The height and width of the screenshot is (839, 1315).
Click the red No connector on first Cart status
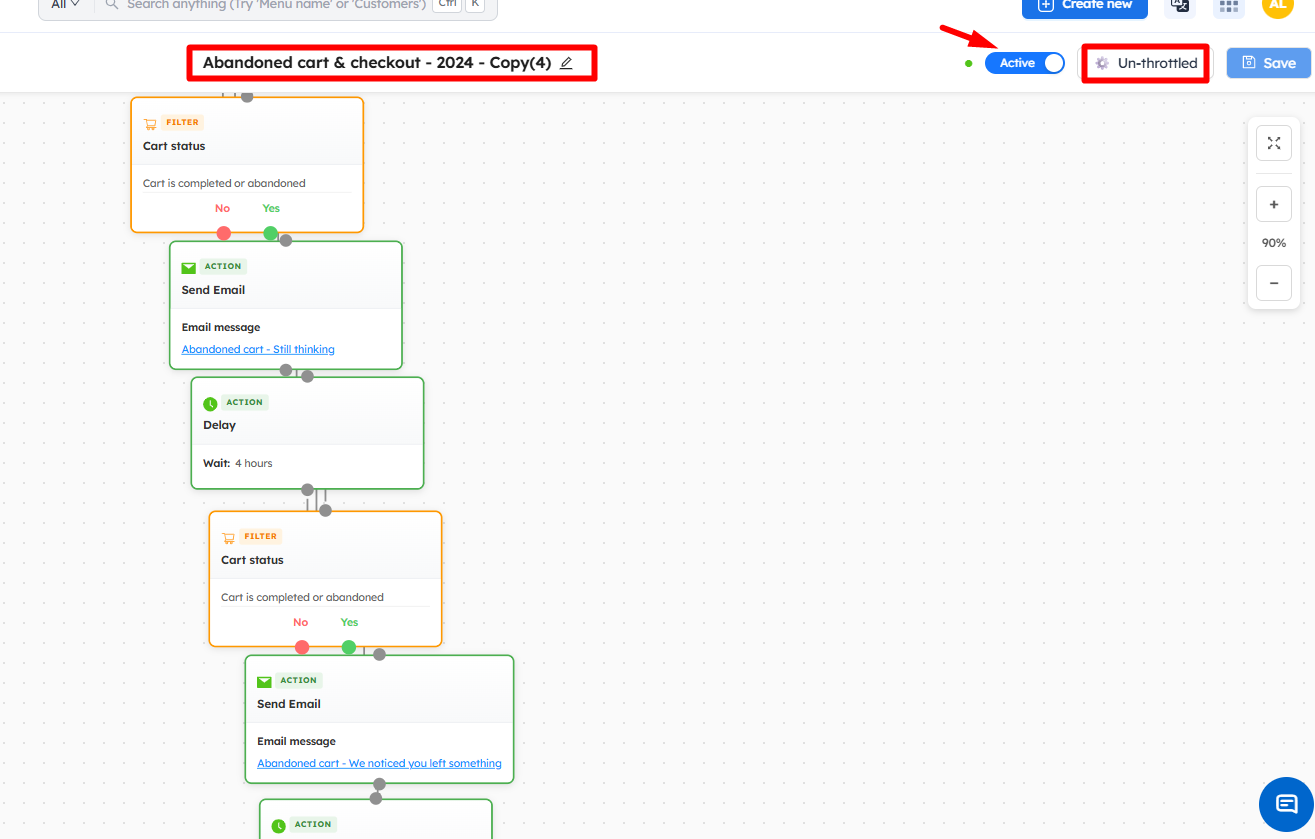tap(224, 233)
